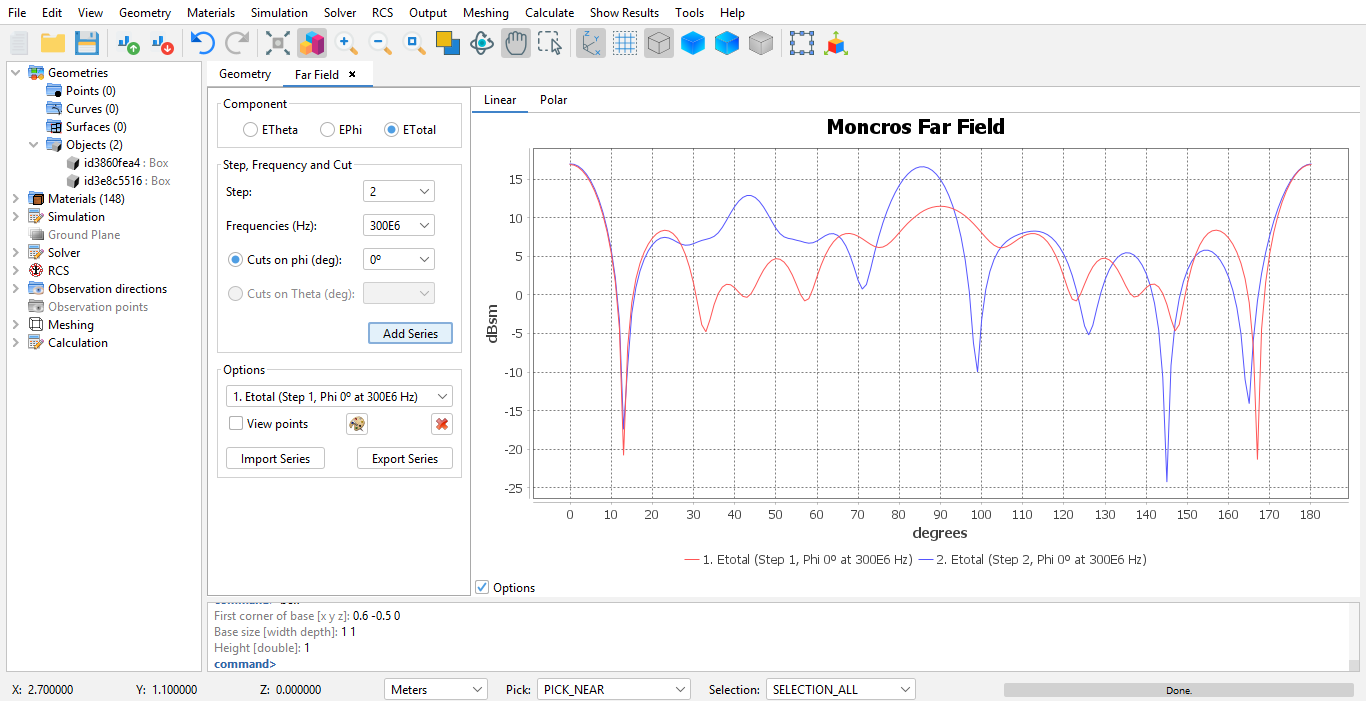Open the Meshing menu
Image resolution: width=1366 pixels, height=701 pixels.
[485, 13]
